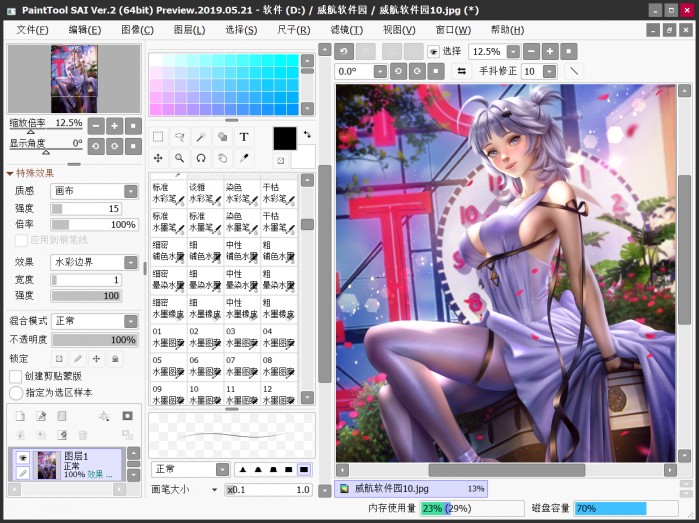Open 帮助(H) menu
The width and height of the screenshot is (699, 523).
click(x=507, y=30)
